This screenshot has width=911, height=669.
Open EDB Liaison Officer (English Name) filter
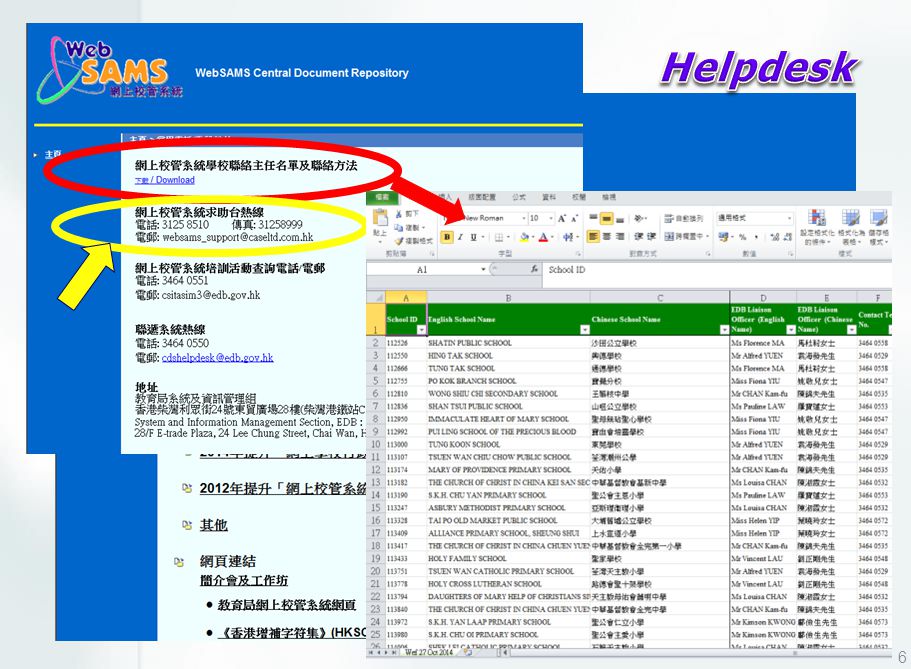[x=790, y=330]
